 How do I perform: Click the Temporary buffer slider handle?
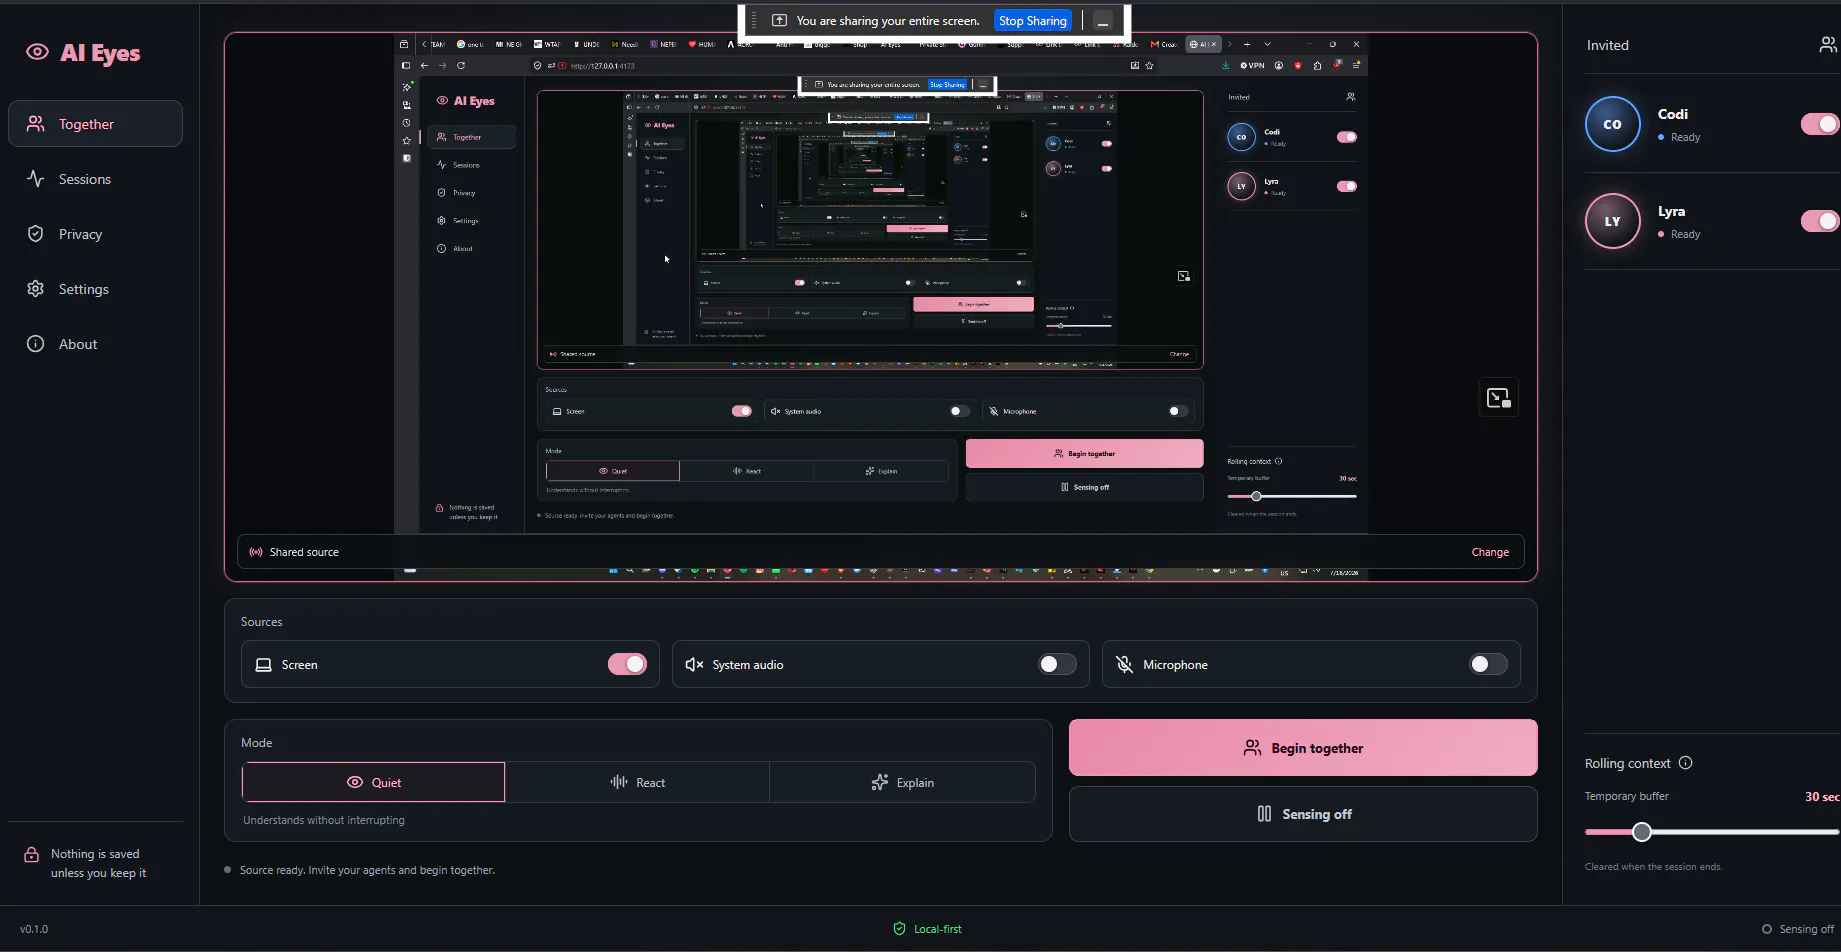tap(1641, 832)
